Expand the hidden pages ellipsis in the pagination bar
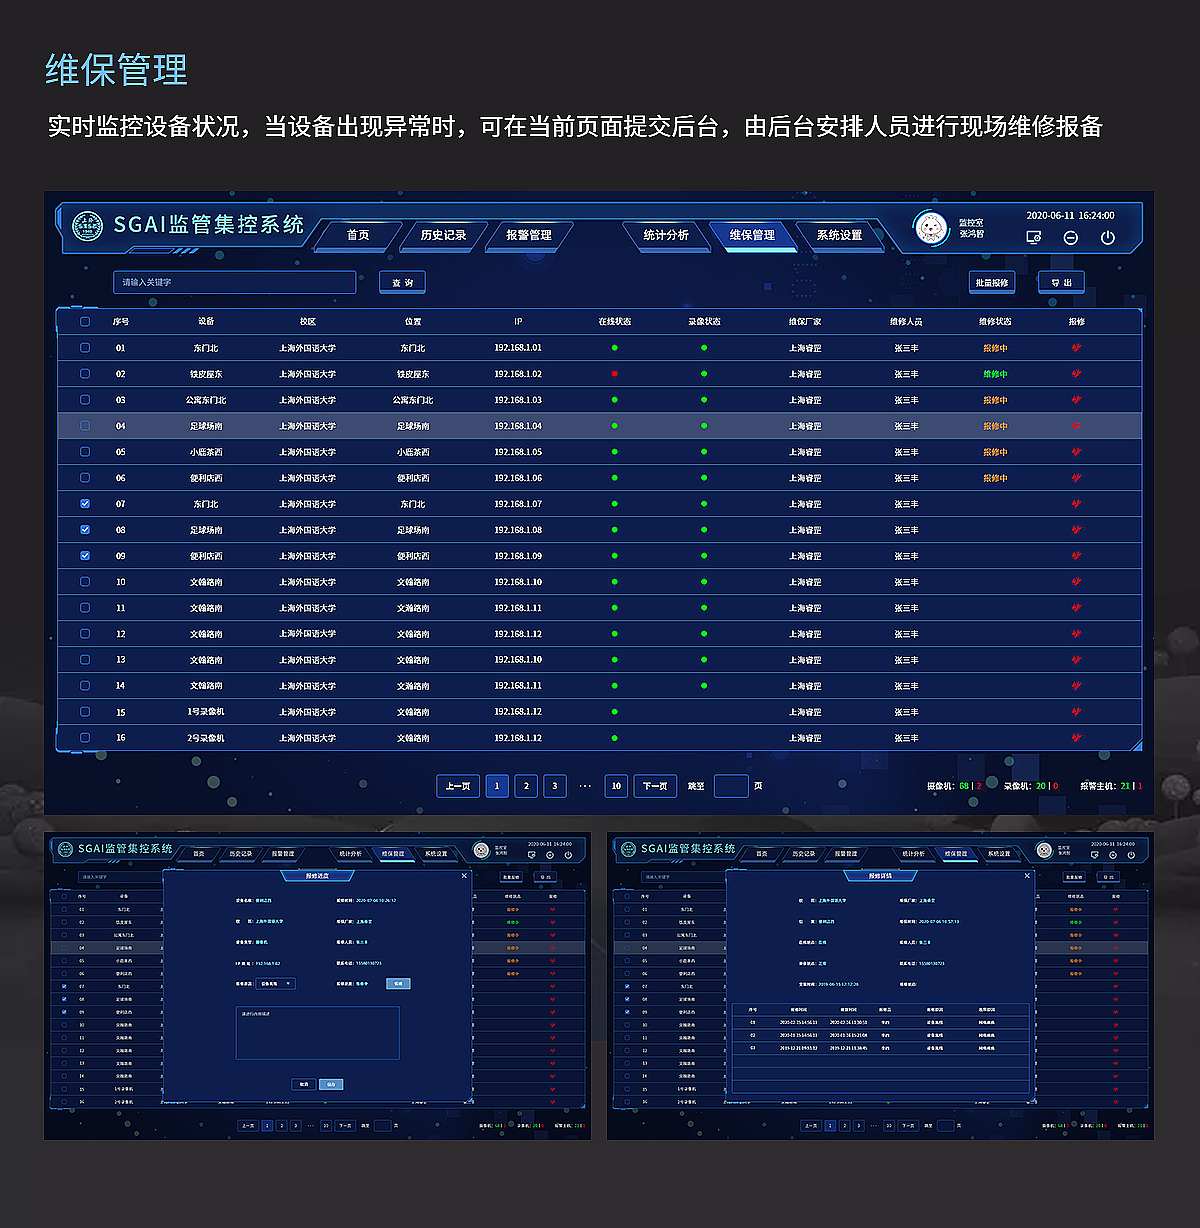 click(585, 787)
